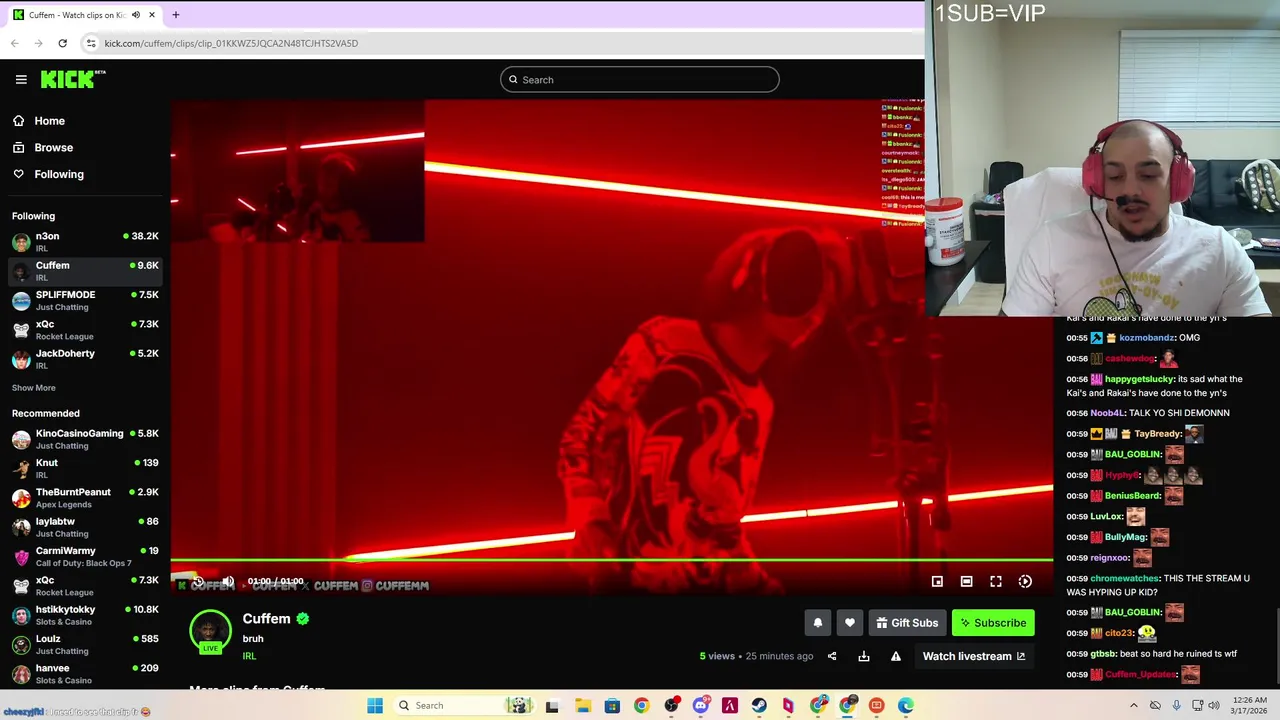This screenshot has width=1280, height=720.
Task: Open Discord from taskbar
Action: (701, 706)
